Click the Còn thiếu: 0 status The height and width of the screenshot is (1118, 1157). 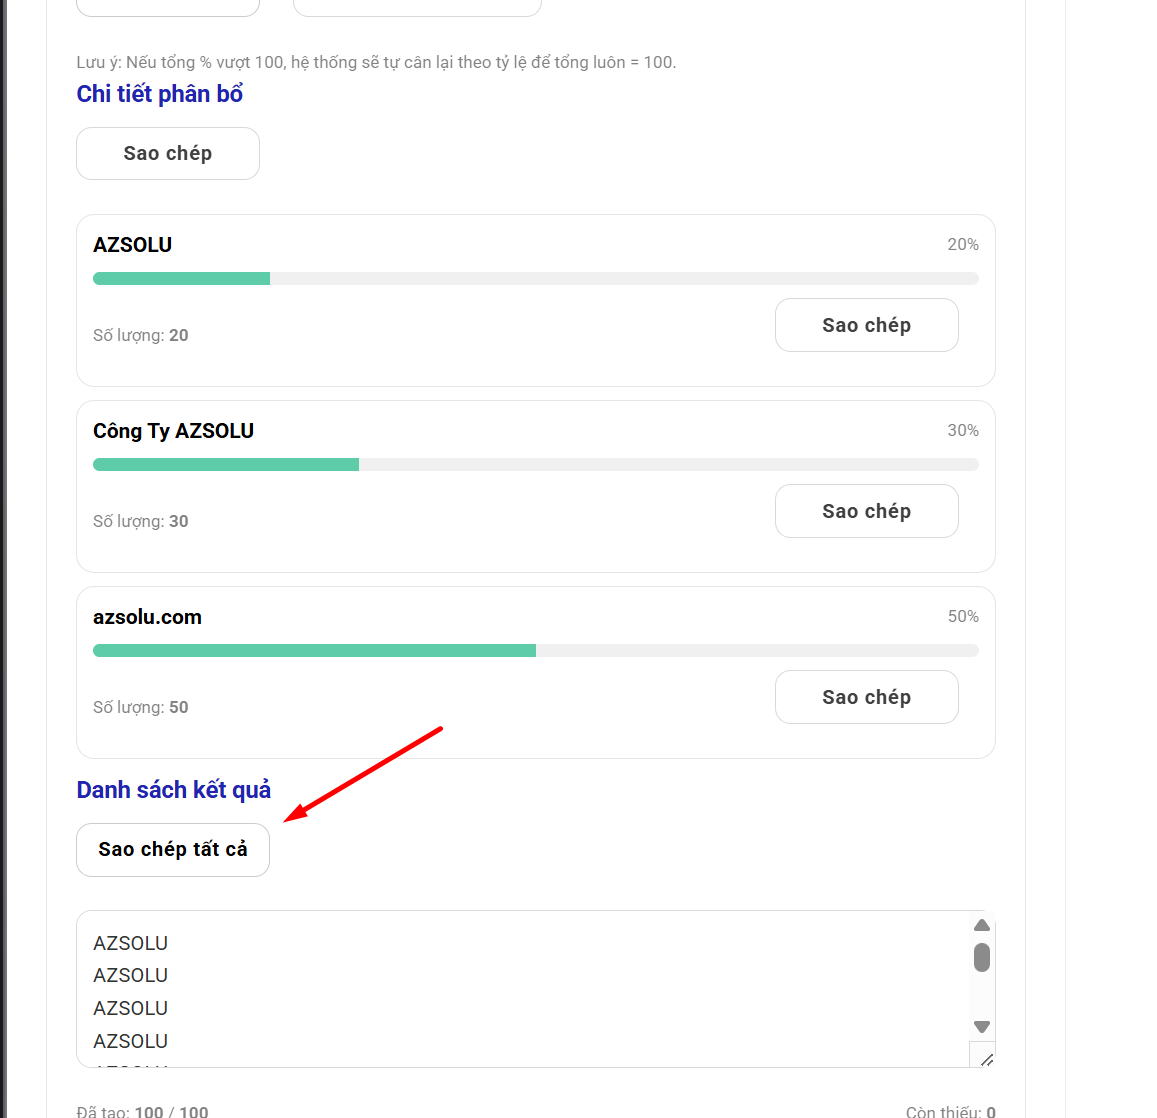coord(950,1111)
